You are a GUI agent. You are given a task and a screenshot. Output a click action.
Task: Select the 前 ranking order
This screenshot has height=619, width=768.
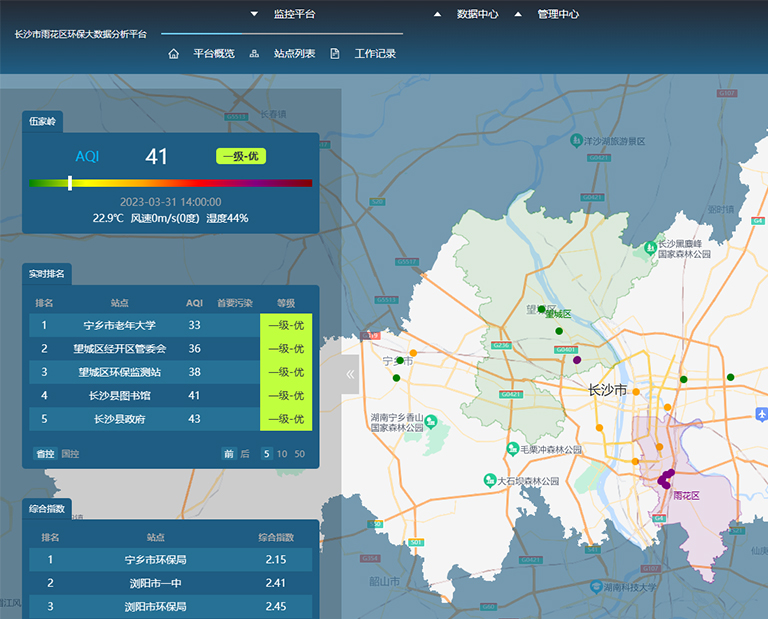(229, 454)
